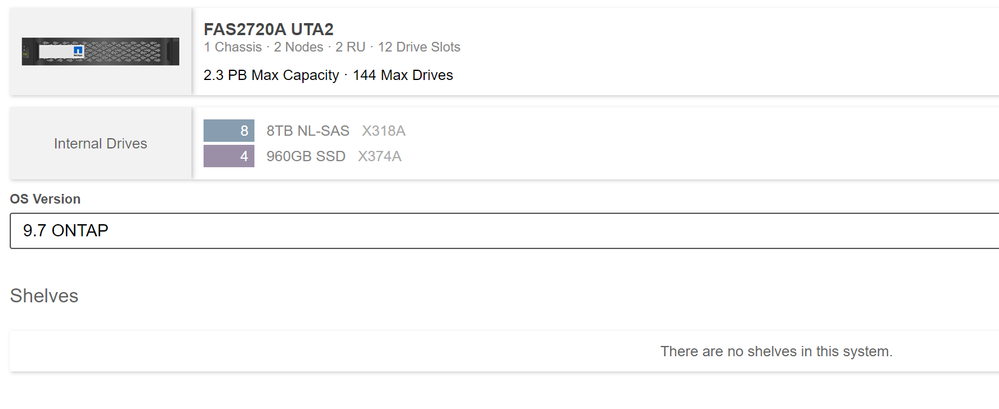Click the OS Version field label
999x409 pixels.
click(x=45, y=199)
